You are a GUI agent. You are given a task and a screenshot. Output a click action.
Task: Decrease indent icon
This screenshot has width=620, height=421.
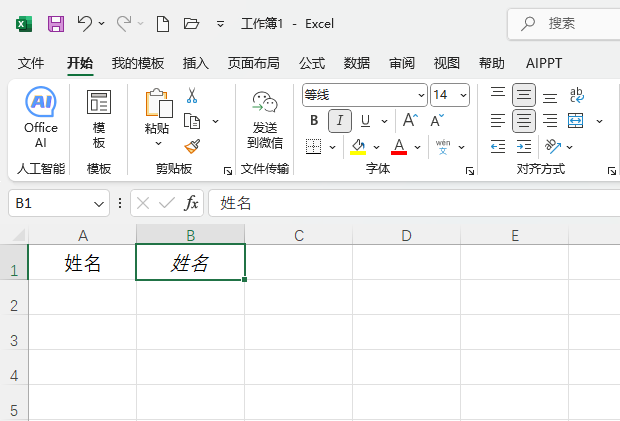[x=498, y=147]
